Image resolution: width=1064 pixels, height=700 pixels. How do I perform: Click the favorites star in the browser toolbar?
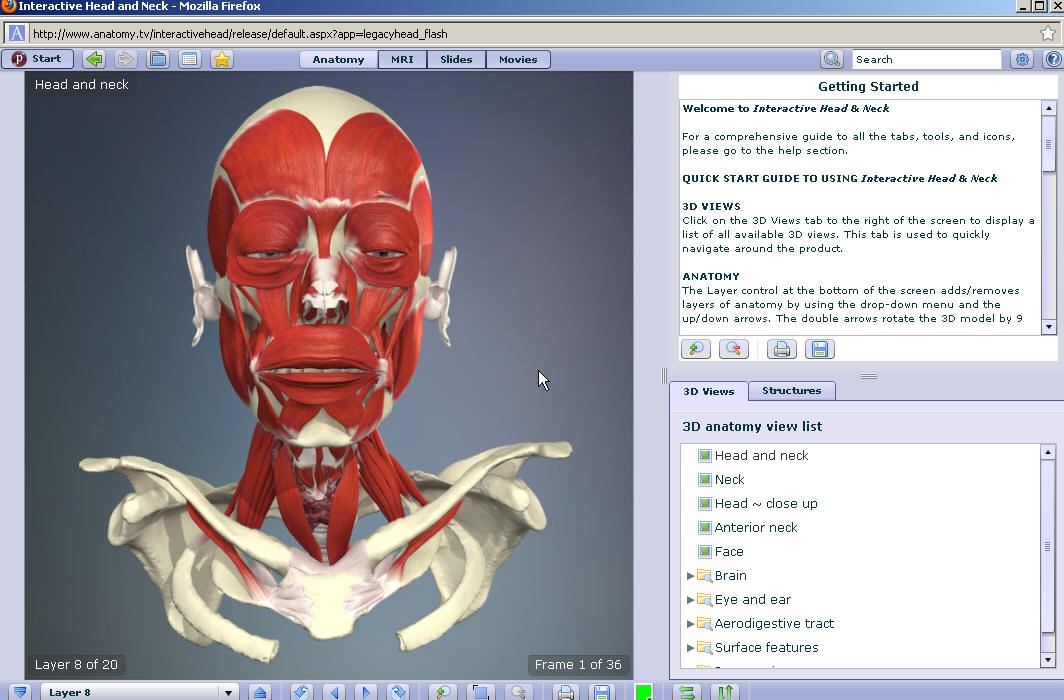pyautogui.click(x=221, y=59)
